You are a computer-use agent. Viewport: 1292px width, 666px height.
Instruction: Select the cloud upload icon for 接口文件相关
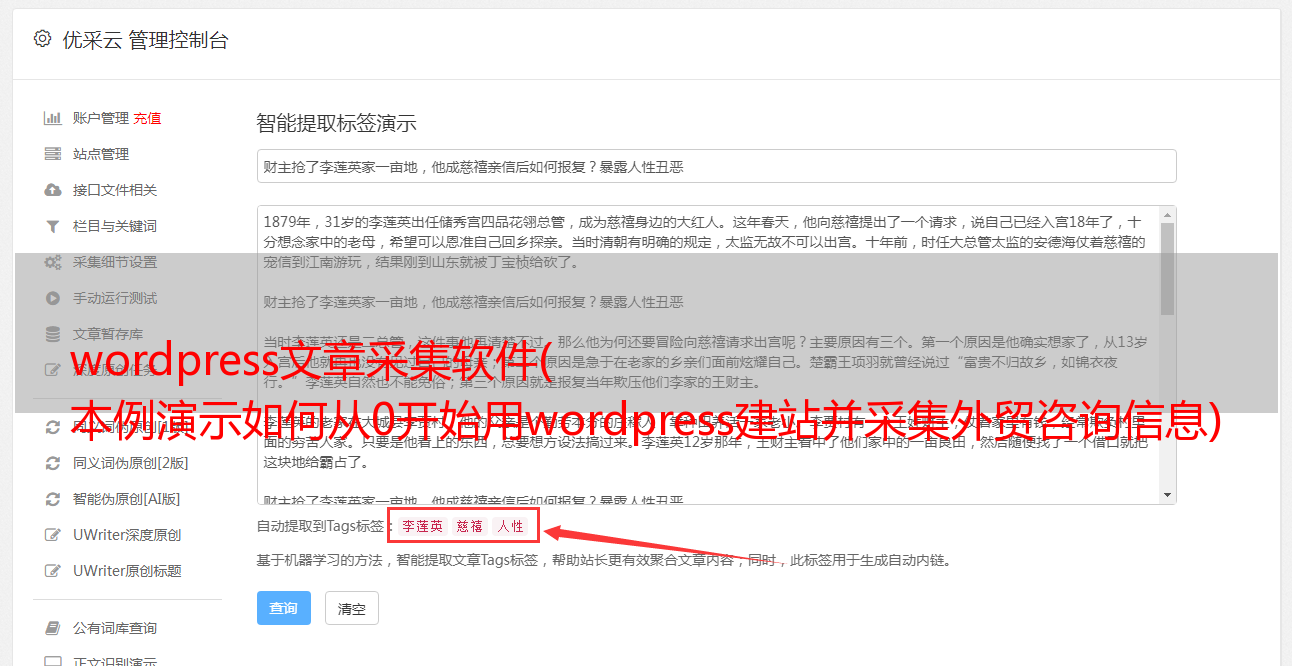(53, 190)
